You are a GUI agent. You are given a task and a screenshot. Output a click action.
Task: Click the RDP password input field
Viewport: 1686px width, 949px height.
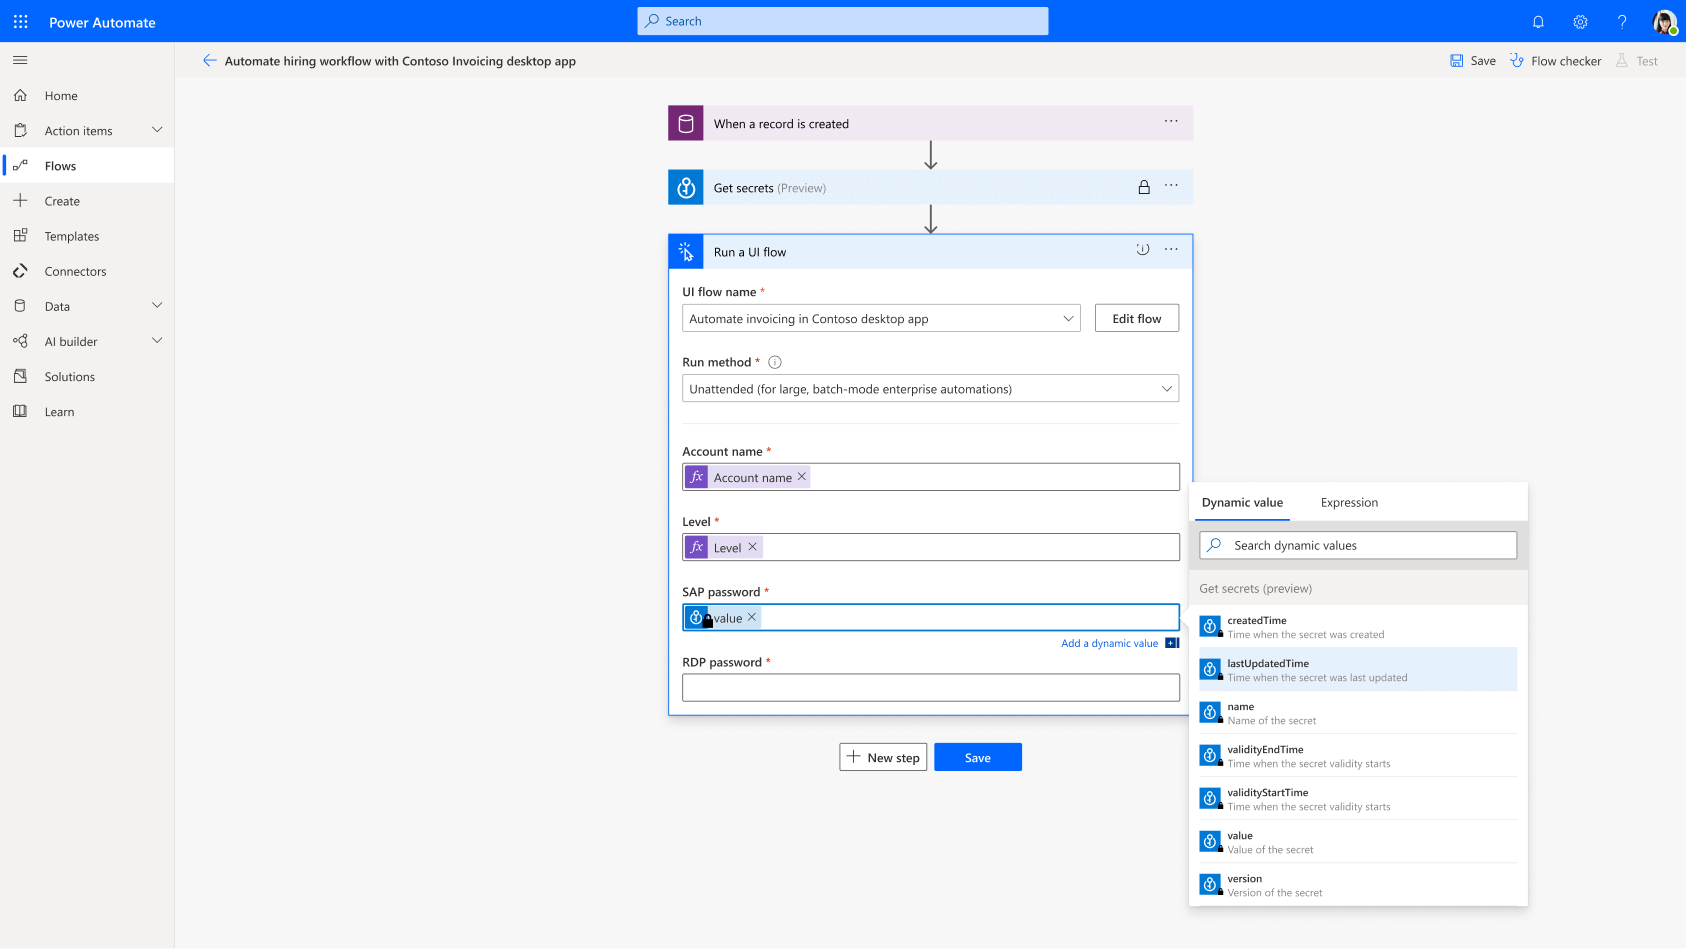point(930,687)
